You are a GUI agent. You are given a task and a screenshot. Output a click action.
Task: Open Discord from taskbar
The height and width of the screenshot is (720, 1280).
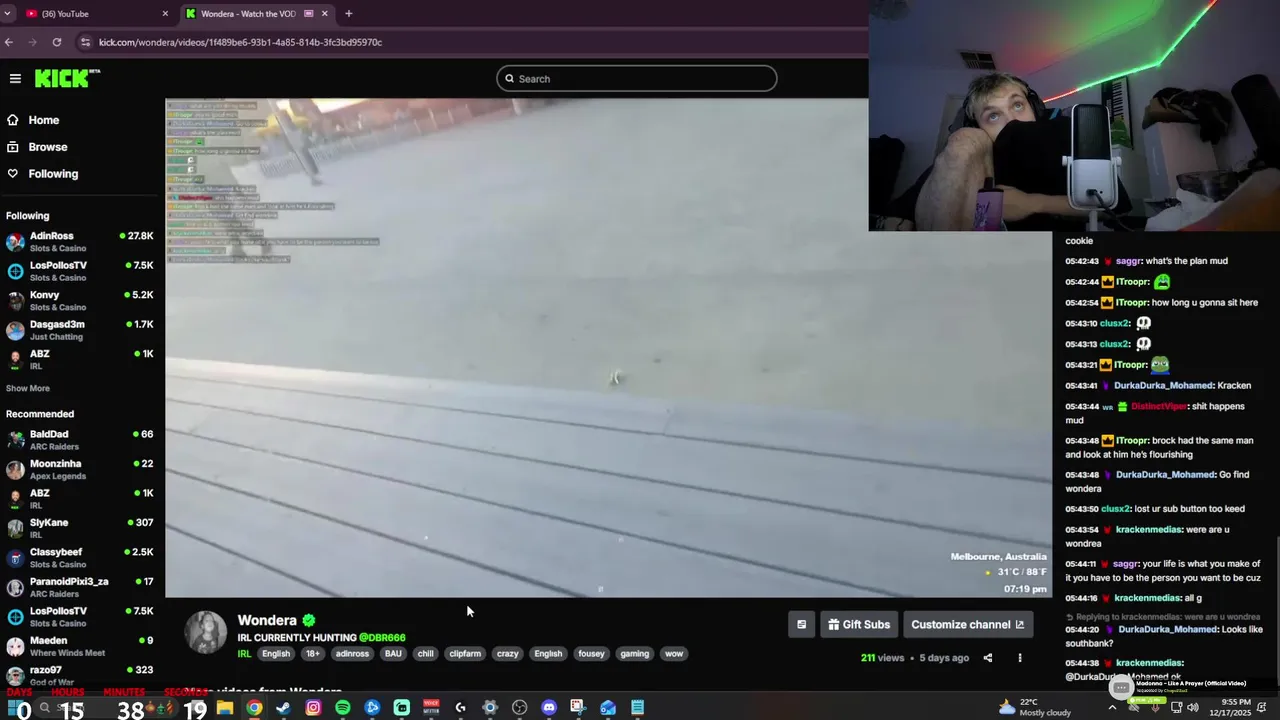pyautogui.click(x=549, y=708)
